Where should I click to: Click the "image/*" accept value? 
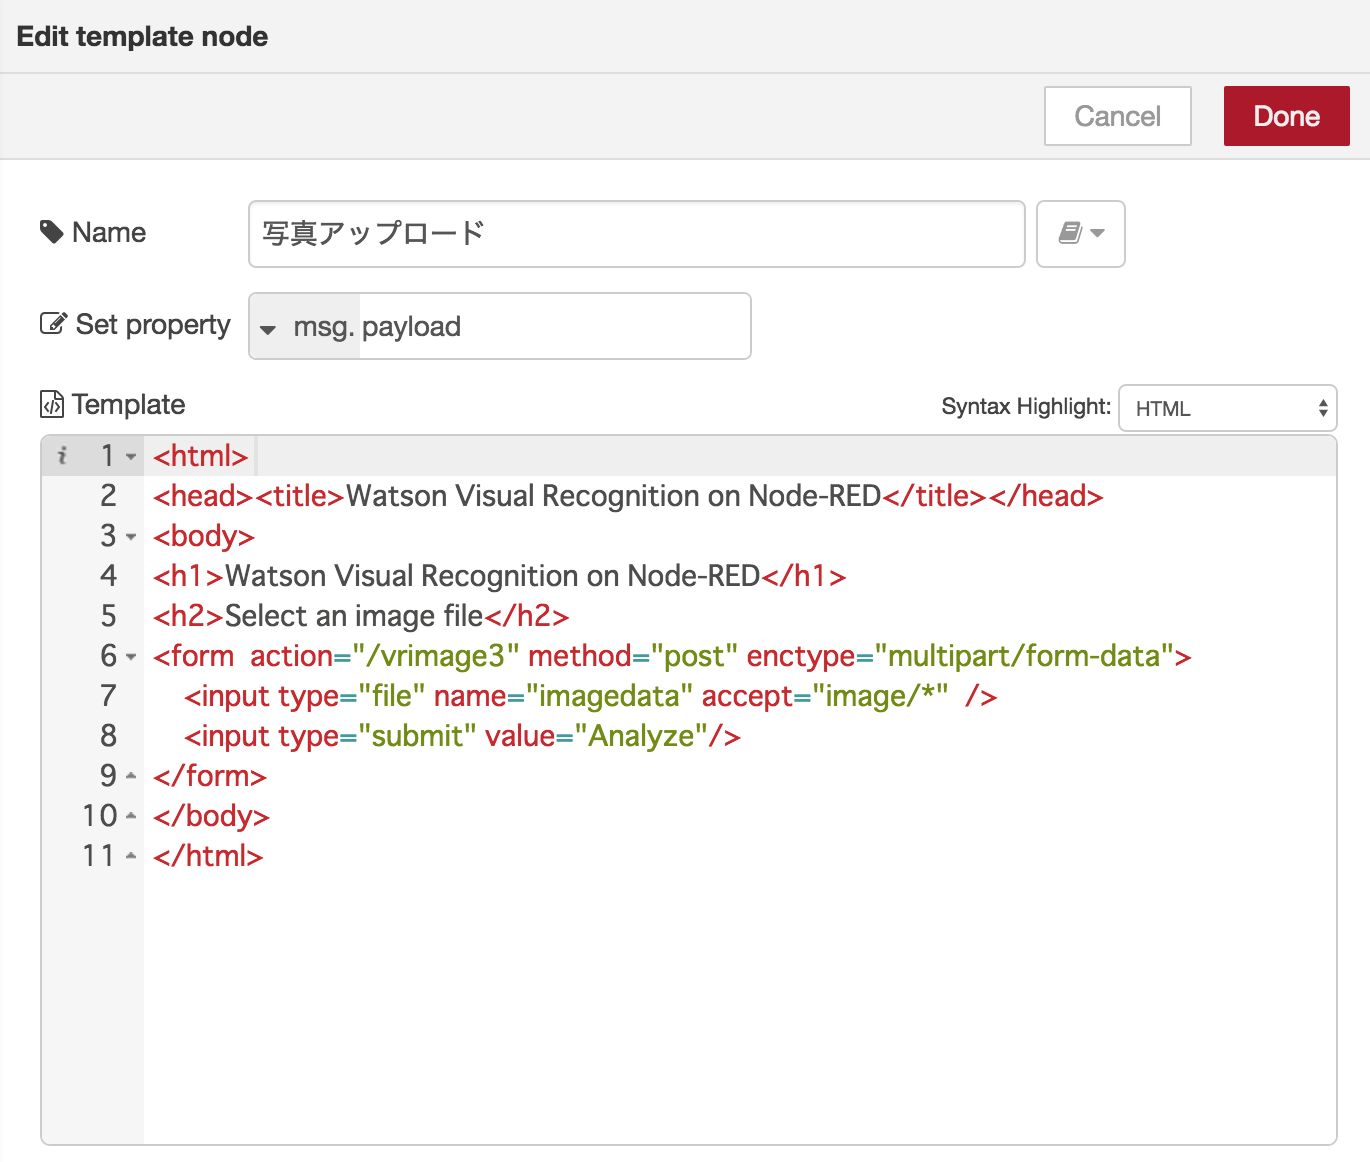(x=880, y=696)
